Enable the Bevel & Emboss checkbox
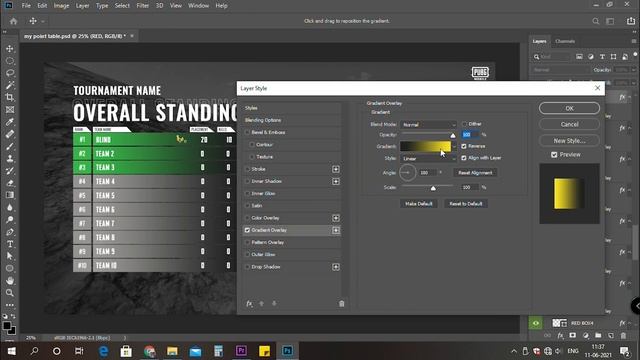The image size is (640, 360). coord(247,132)
